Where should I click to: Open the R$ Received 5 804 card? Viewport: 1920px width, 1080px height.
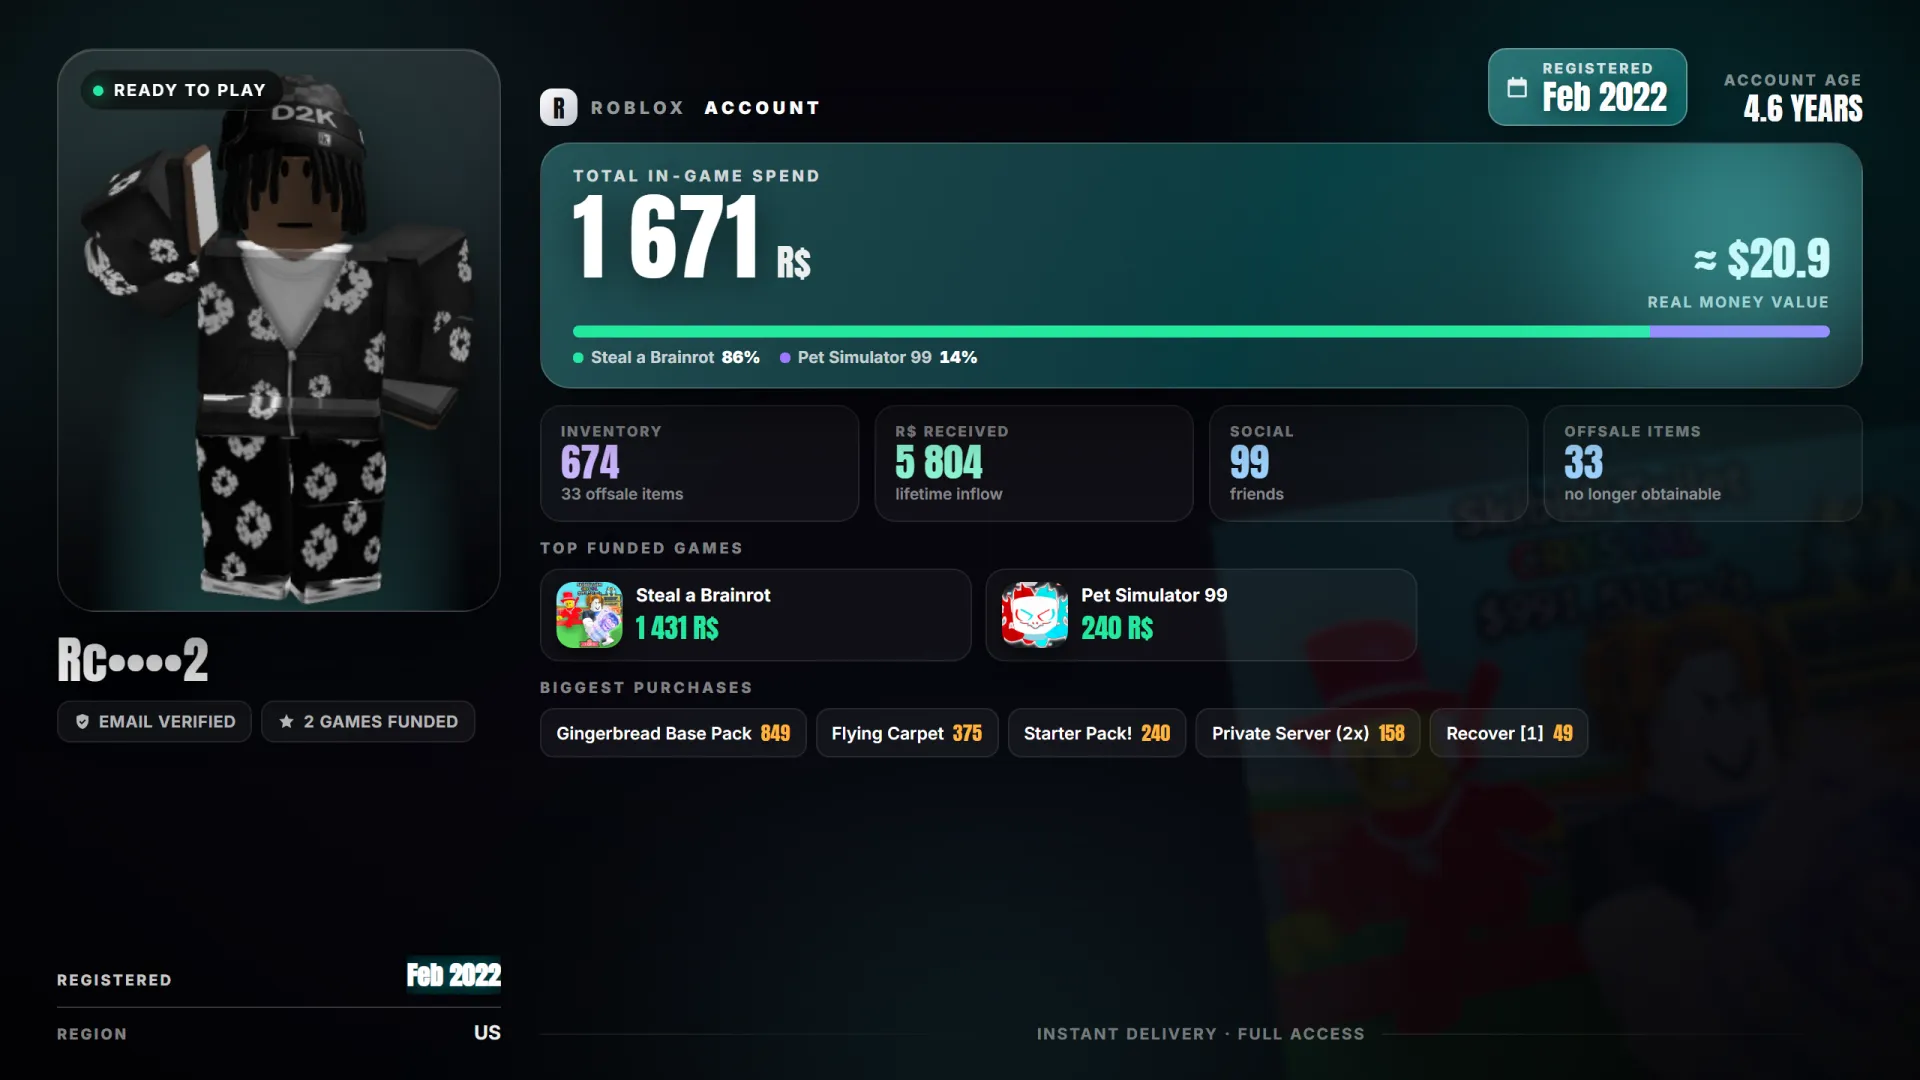pyautogui.click(x=1034, y=463)
